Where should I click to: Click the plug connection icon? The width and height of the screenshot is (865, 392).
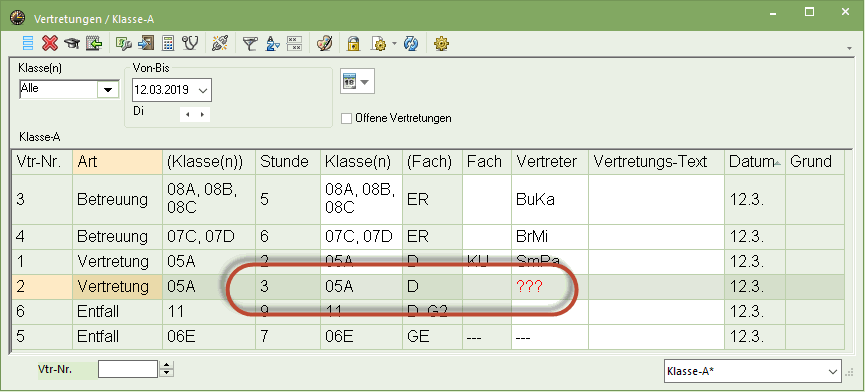pos(220,44)
